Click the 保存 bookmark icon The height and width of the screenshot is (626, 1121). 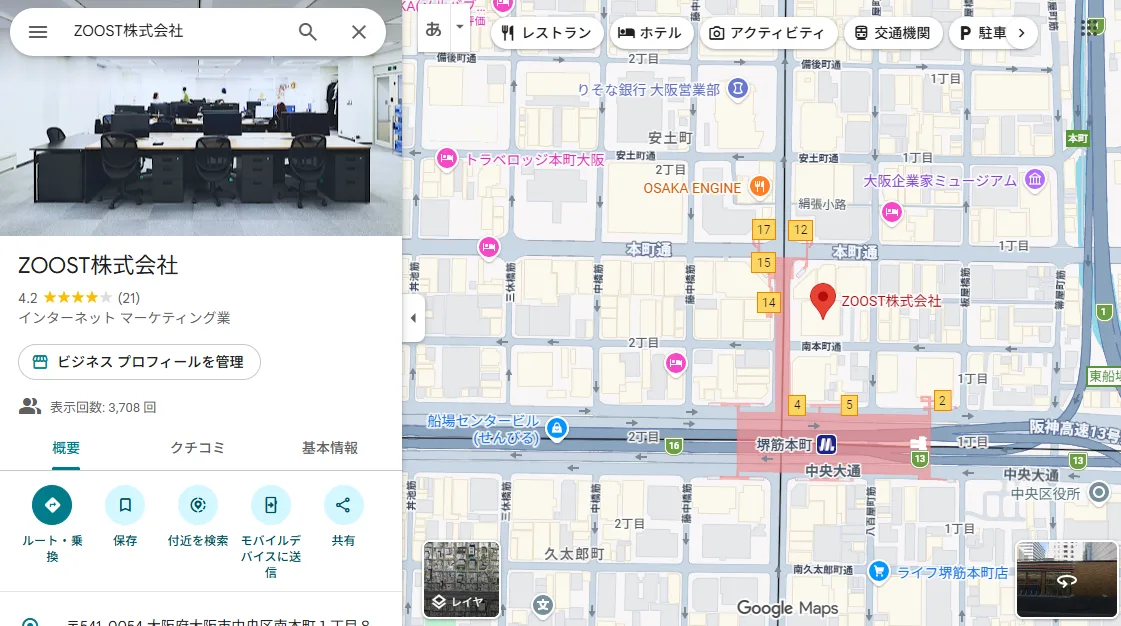125,505
